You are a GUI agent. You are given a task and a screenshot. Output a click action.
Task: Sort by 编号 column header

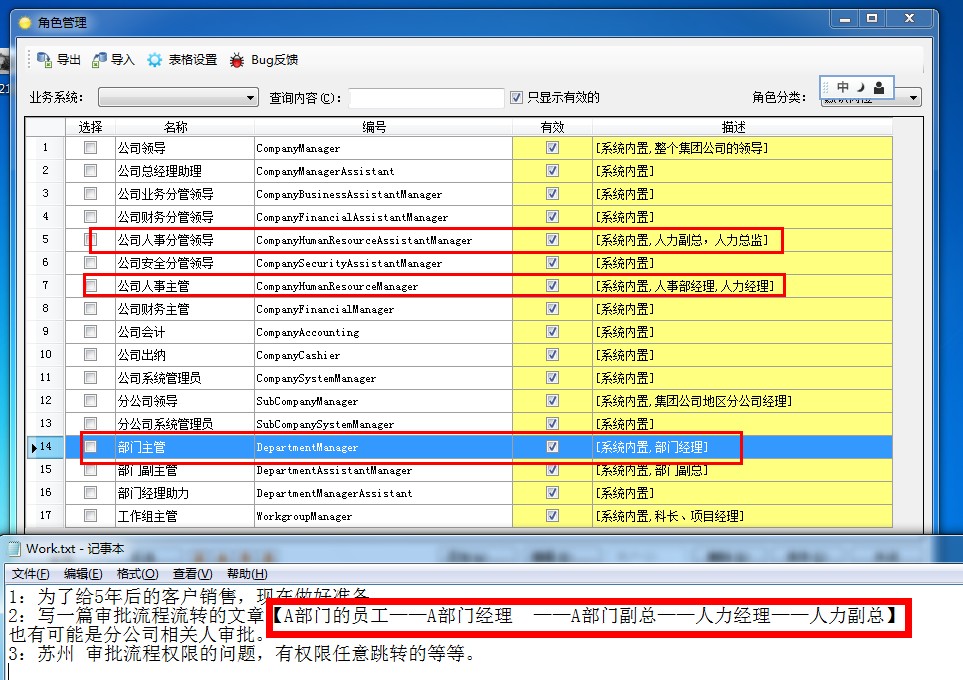pyautogui.click(x=383, y=127)
